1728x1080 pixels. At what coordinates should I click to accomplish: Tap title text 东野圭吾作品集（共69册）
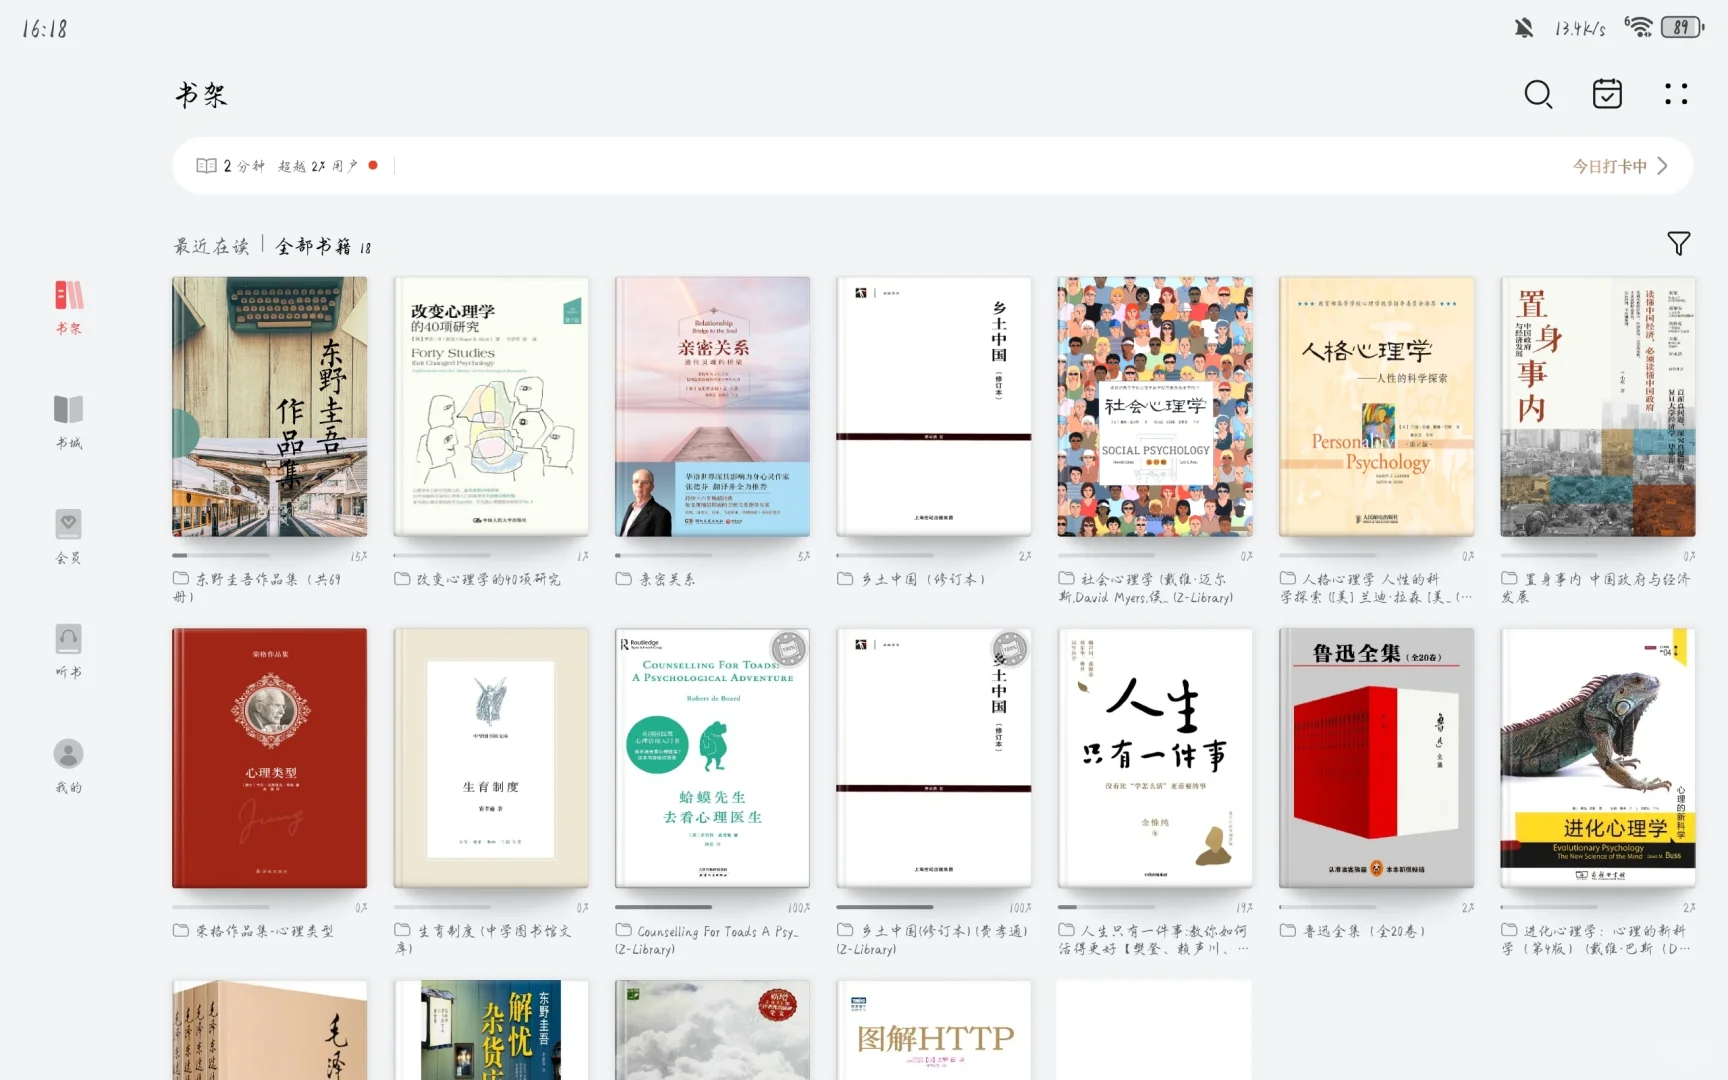coord(258,587)
